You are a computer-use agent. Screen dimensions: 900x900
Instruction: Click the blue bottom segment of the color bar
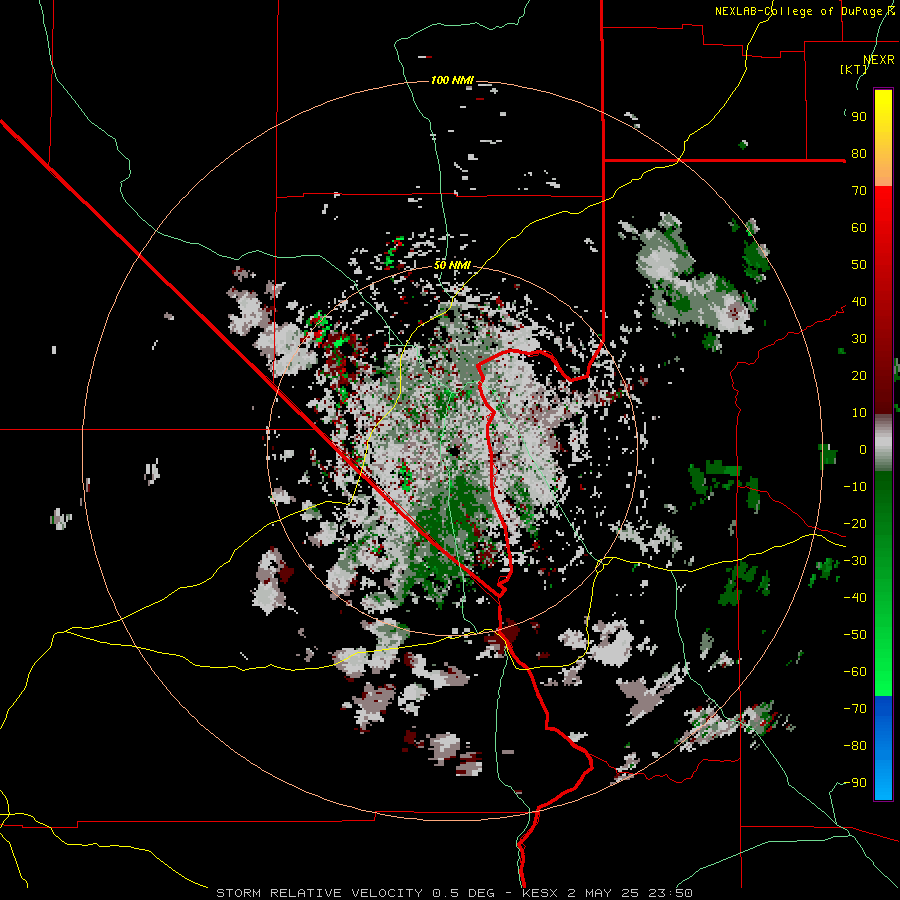pos(883,748)
